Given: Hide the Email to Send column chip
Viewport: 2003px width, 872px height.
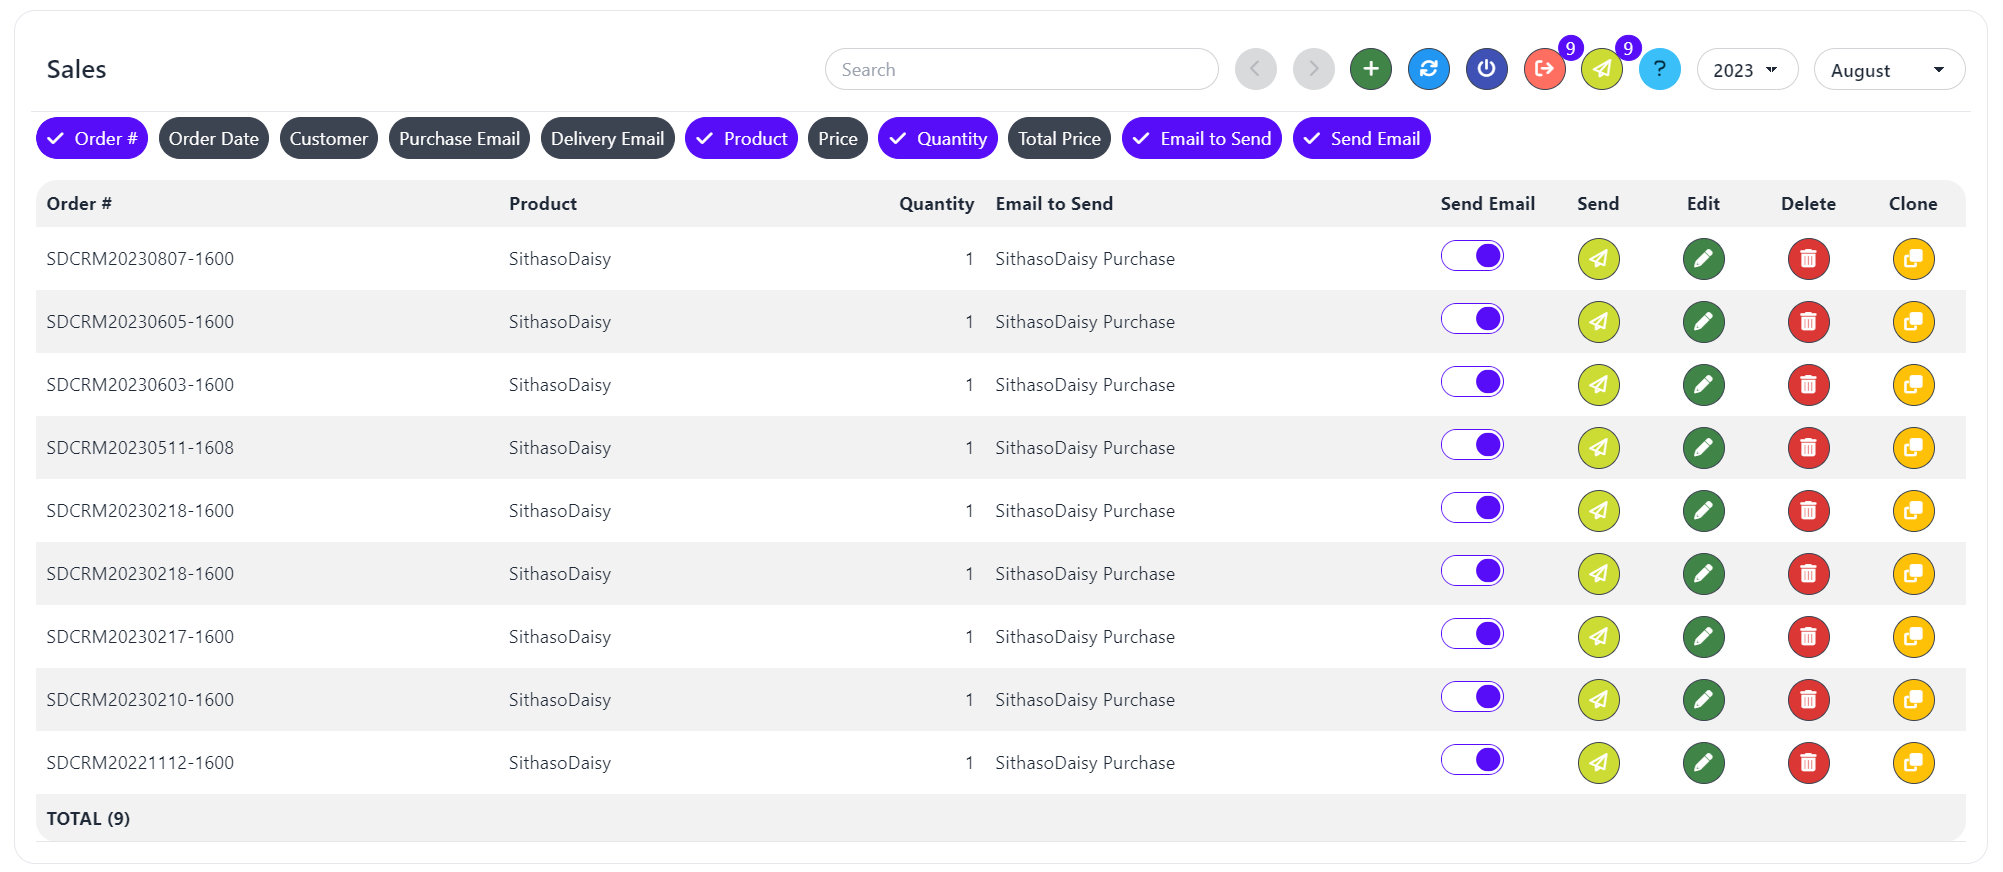Looking at the screenshot, I should click(x=1202, y=138).
